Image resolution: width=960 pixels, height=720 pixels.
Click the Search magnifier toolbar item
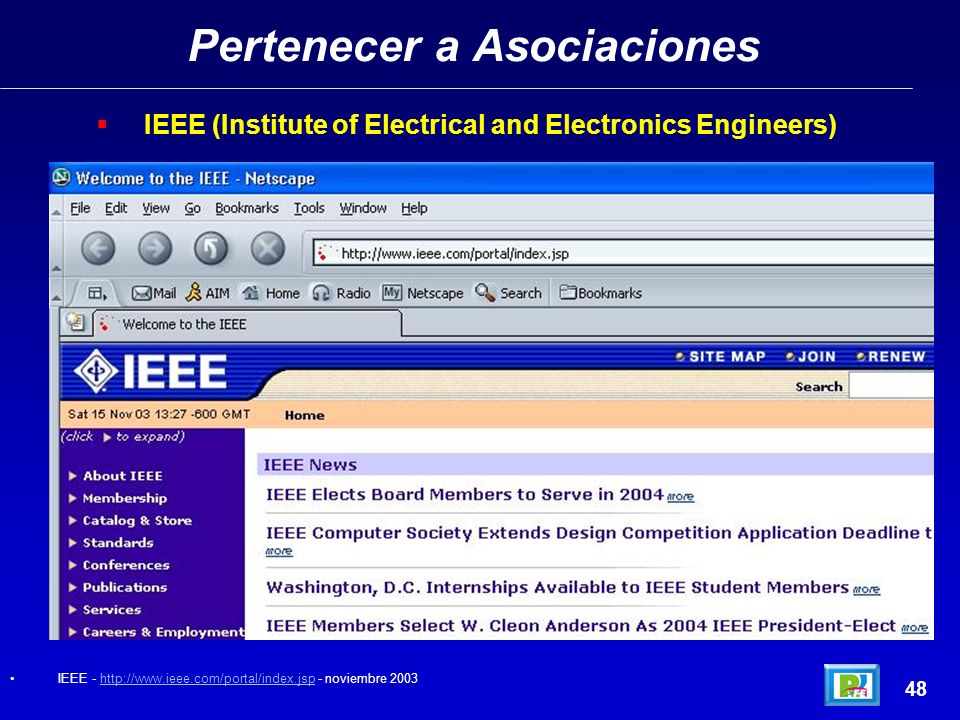[508, 293]
